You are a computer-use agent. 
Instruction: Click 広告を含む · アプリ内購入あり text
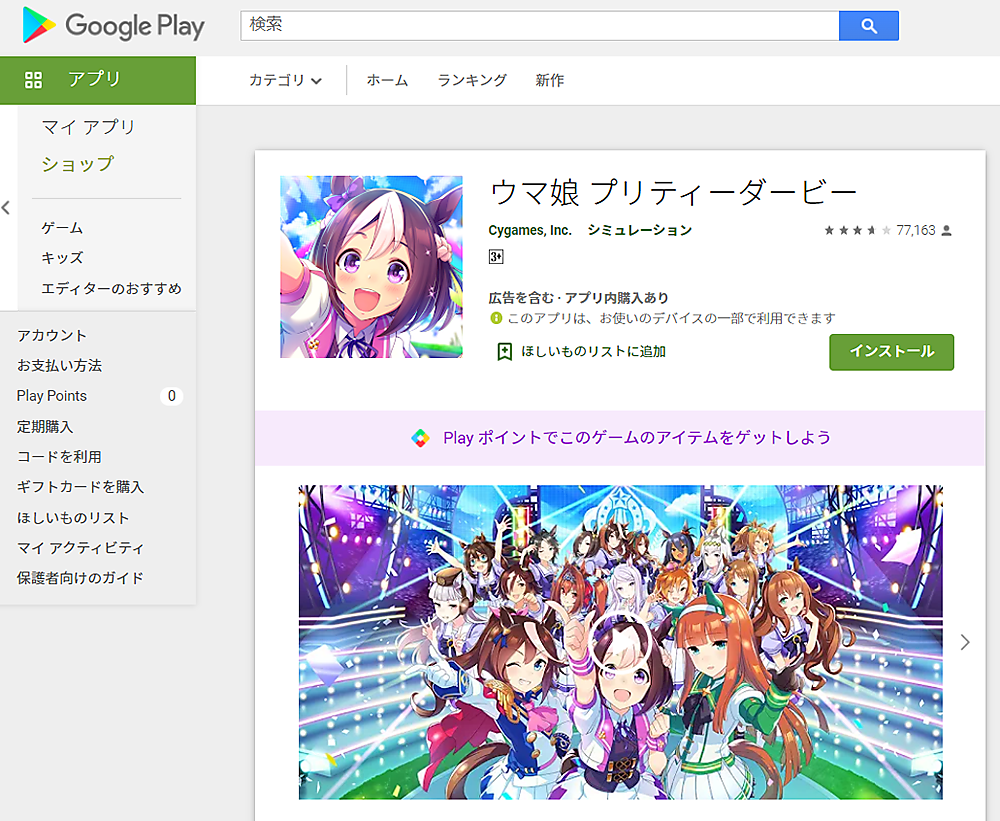tap(578, 298)
